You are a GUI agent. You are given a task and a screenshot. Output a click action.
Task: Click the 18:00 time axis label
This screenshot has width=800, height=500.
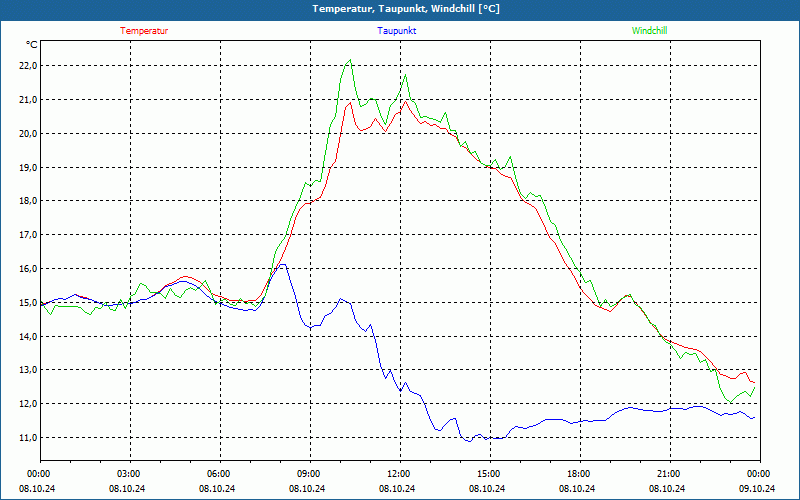pos(578,473)
